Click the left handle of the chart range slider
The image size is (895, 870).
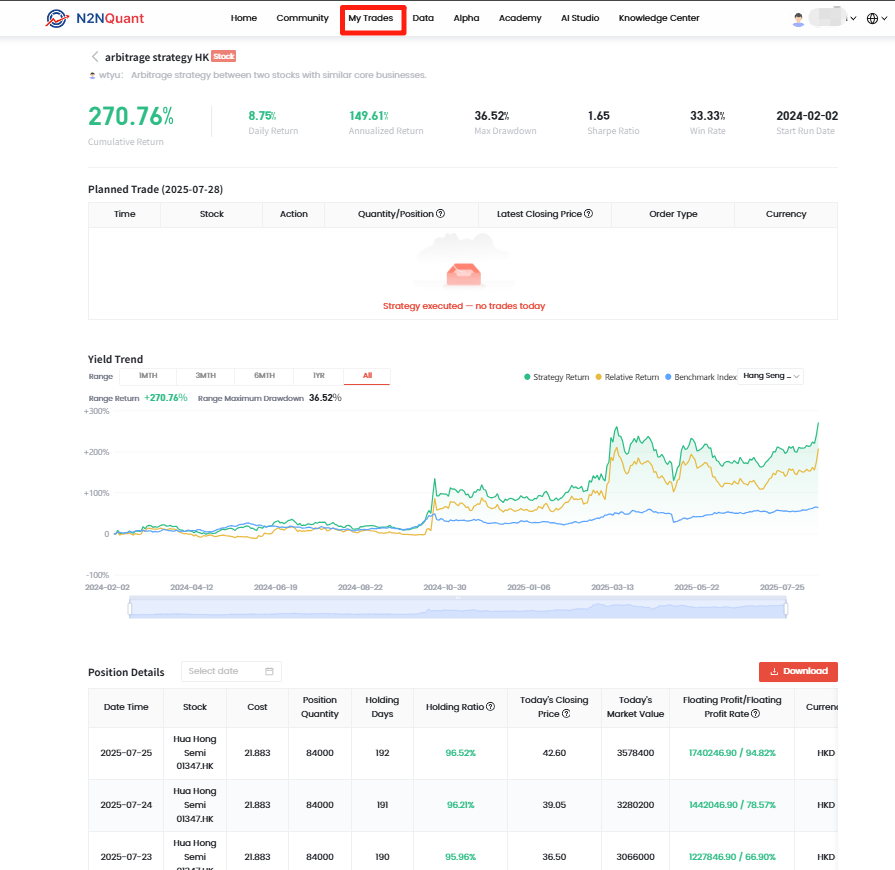pos(130,609)
